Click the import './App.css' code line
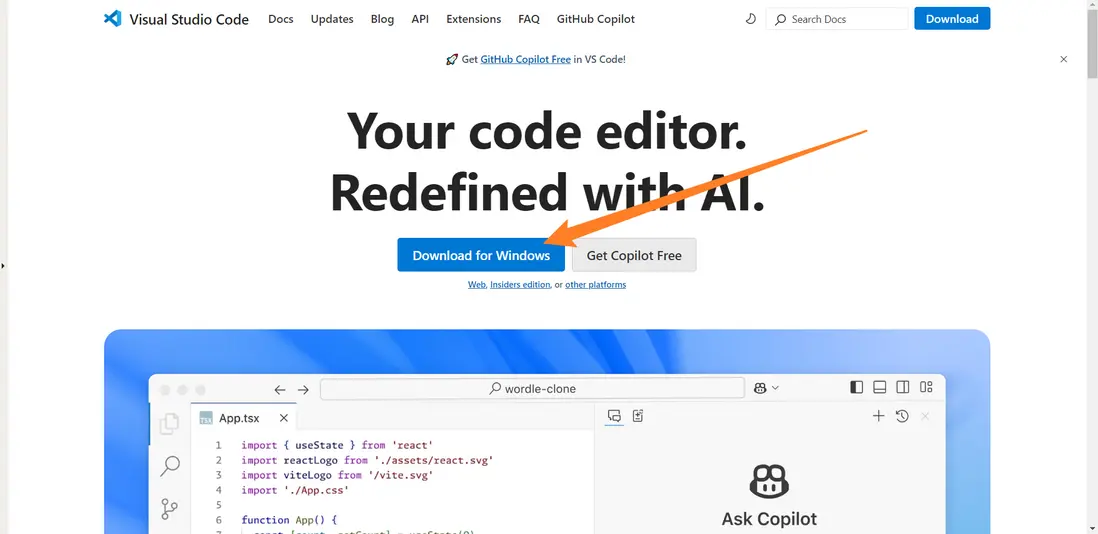The width and height of the screenshot is (1098, 534). [295, 490]
